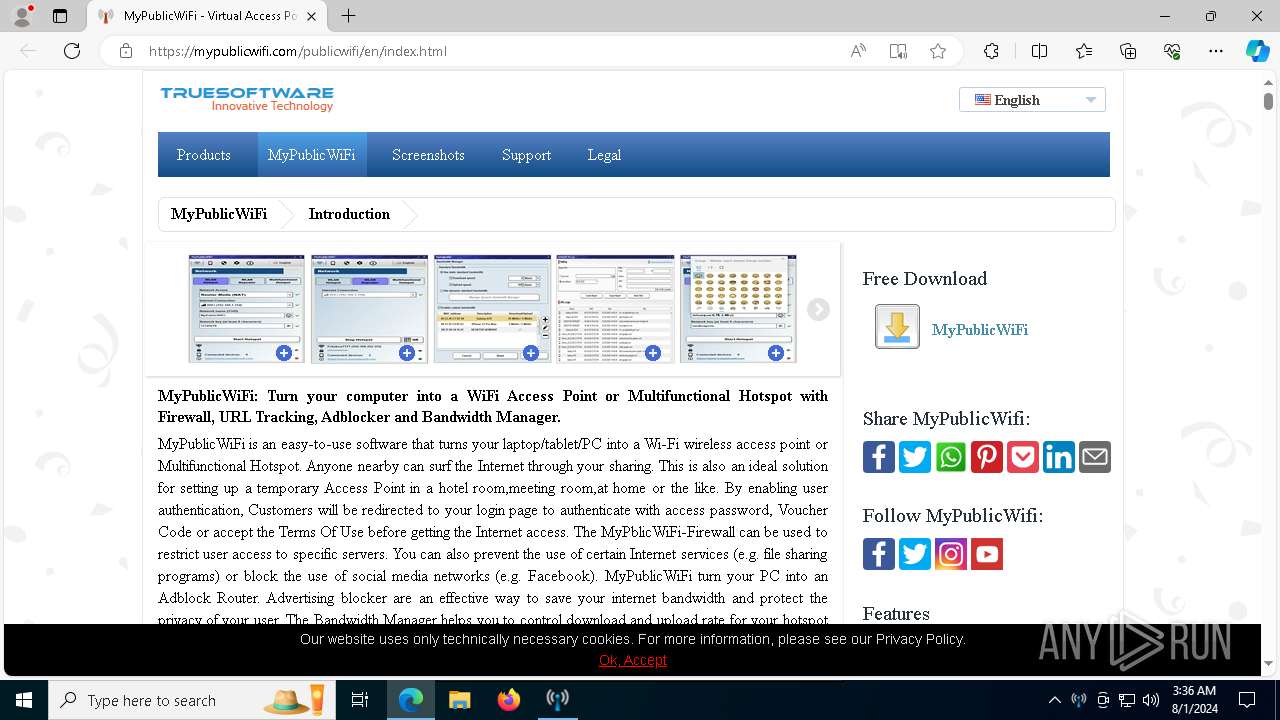
Task: View site information lock icon
Action: 126,51
